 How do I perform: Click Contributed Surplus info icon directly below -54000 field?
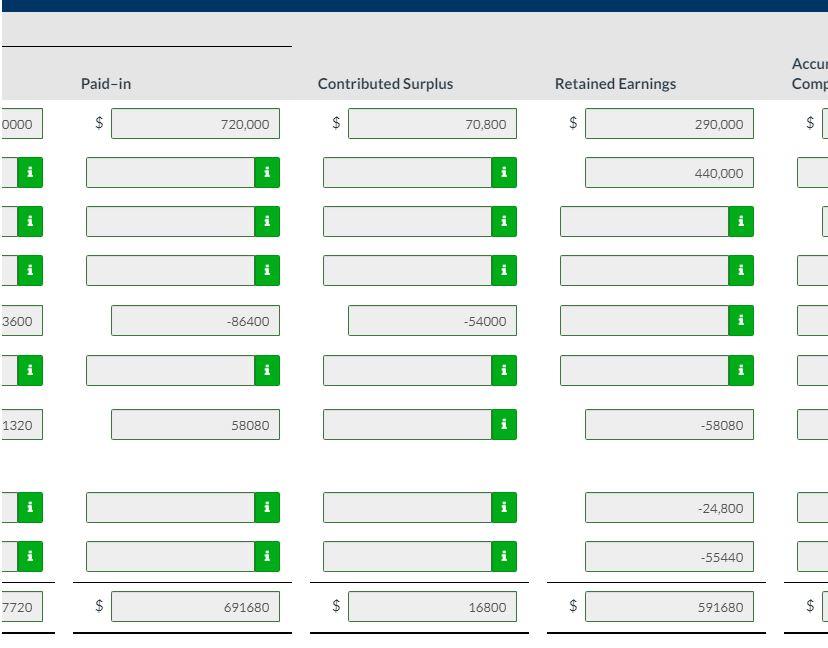tap(504, 370)
